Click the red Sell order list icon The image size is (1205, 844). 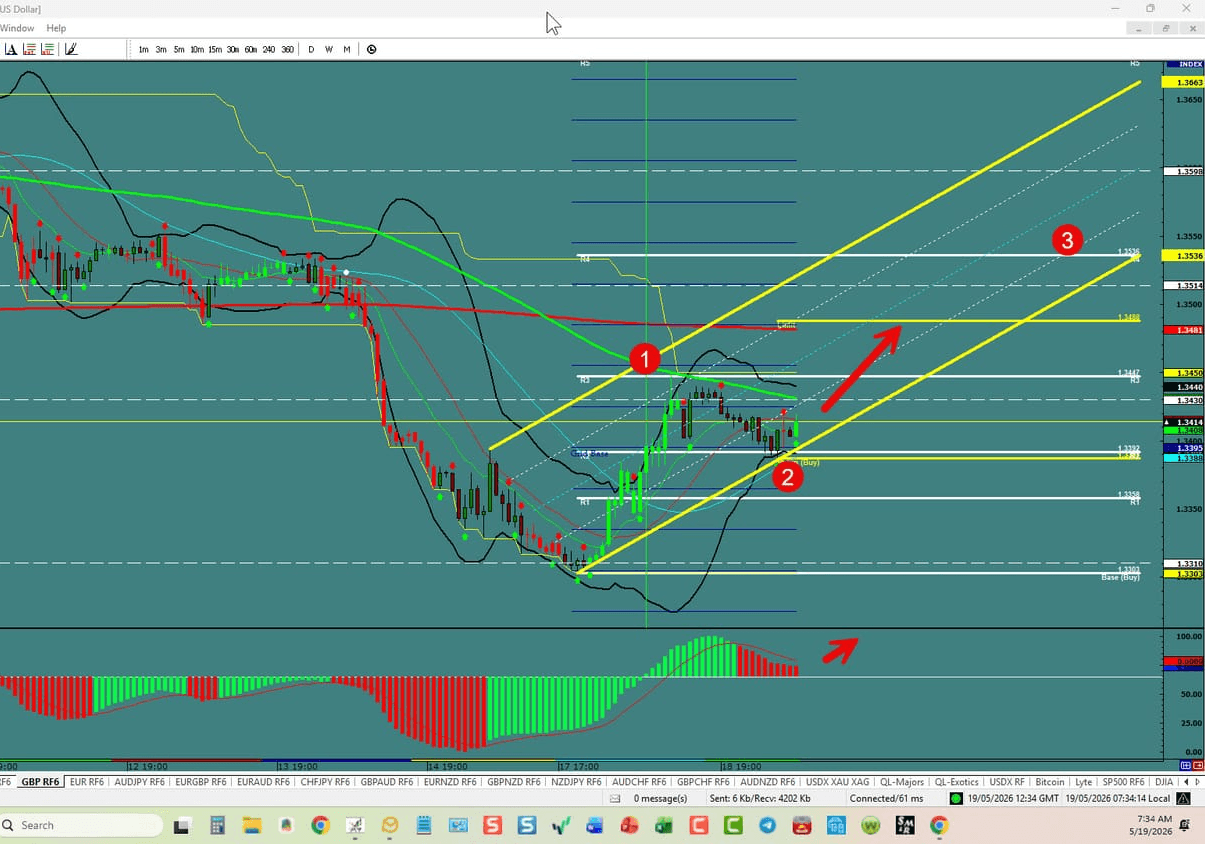30,49
